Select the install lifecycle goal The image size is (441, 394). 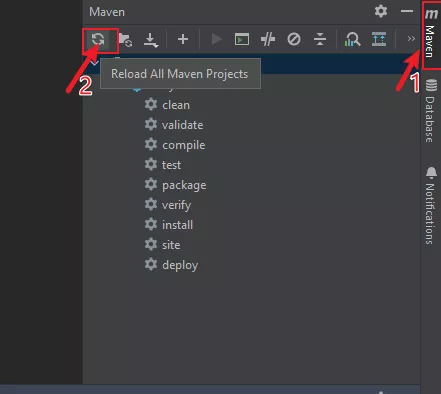point(169,225)
